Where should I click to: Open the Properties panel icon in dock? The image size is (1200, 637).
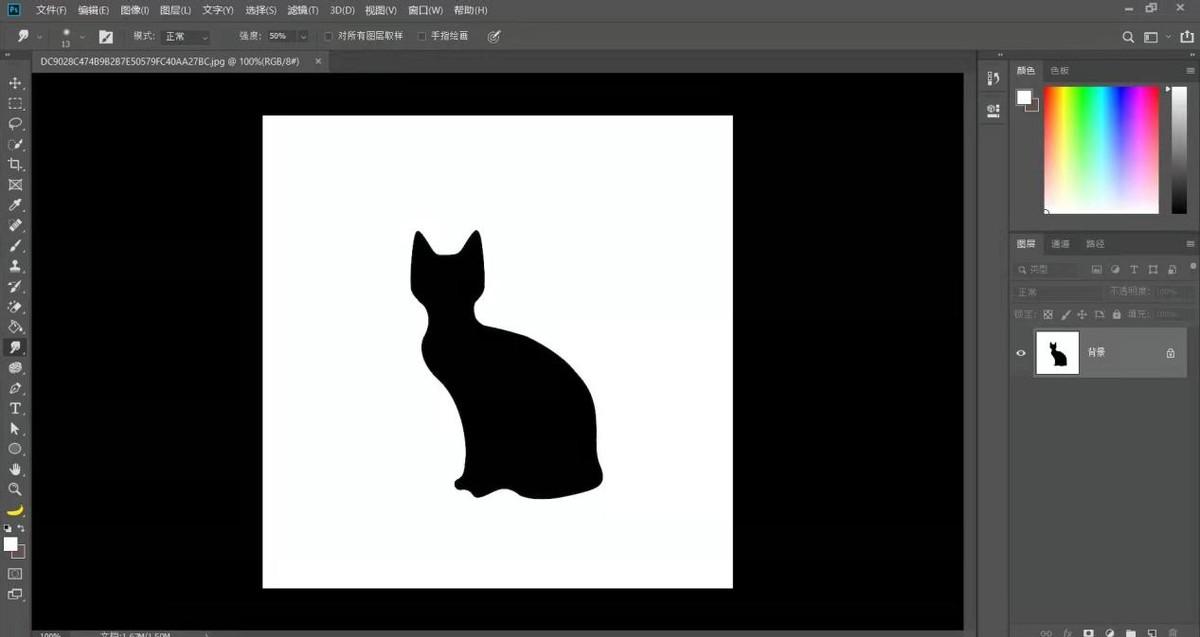pyautogui.click(x=992, y=110)
